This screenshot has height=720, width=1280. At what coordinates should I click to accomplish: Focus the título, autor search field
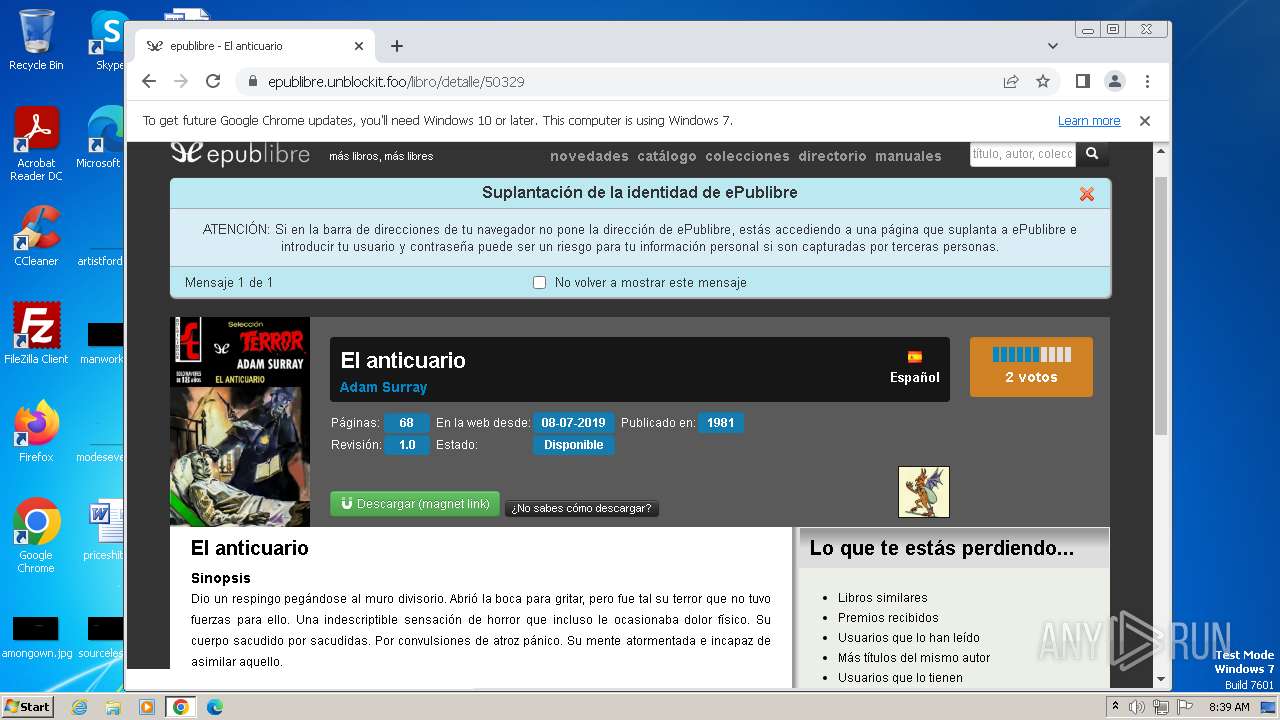click(1023, 154)
